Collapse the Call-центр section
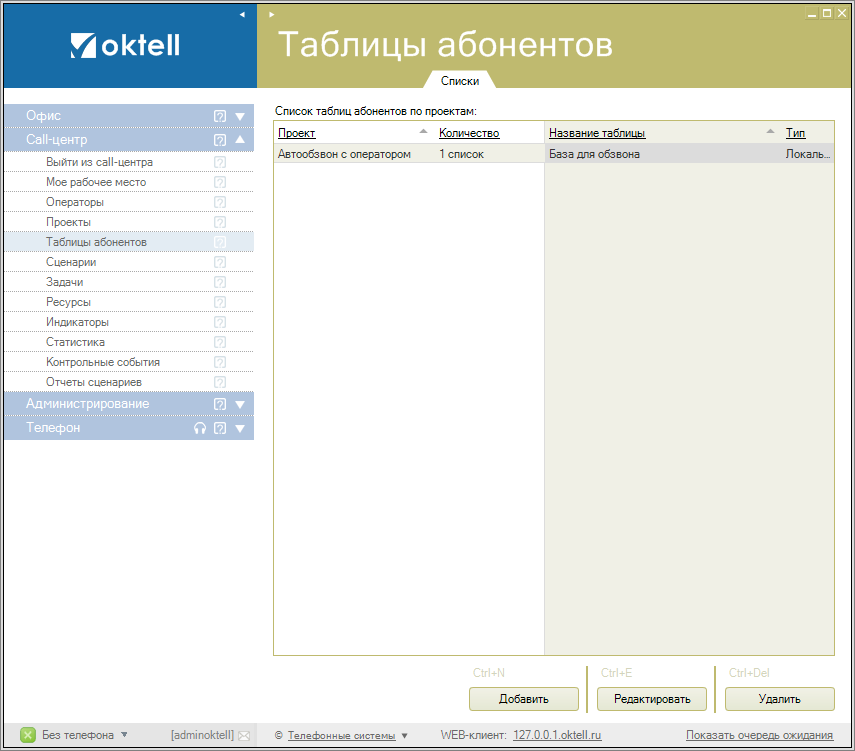 tap(240, 140)
